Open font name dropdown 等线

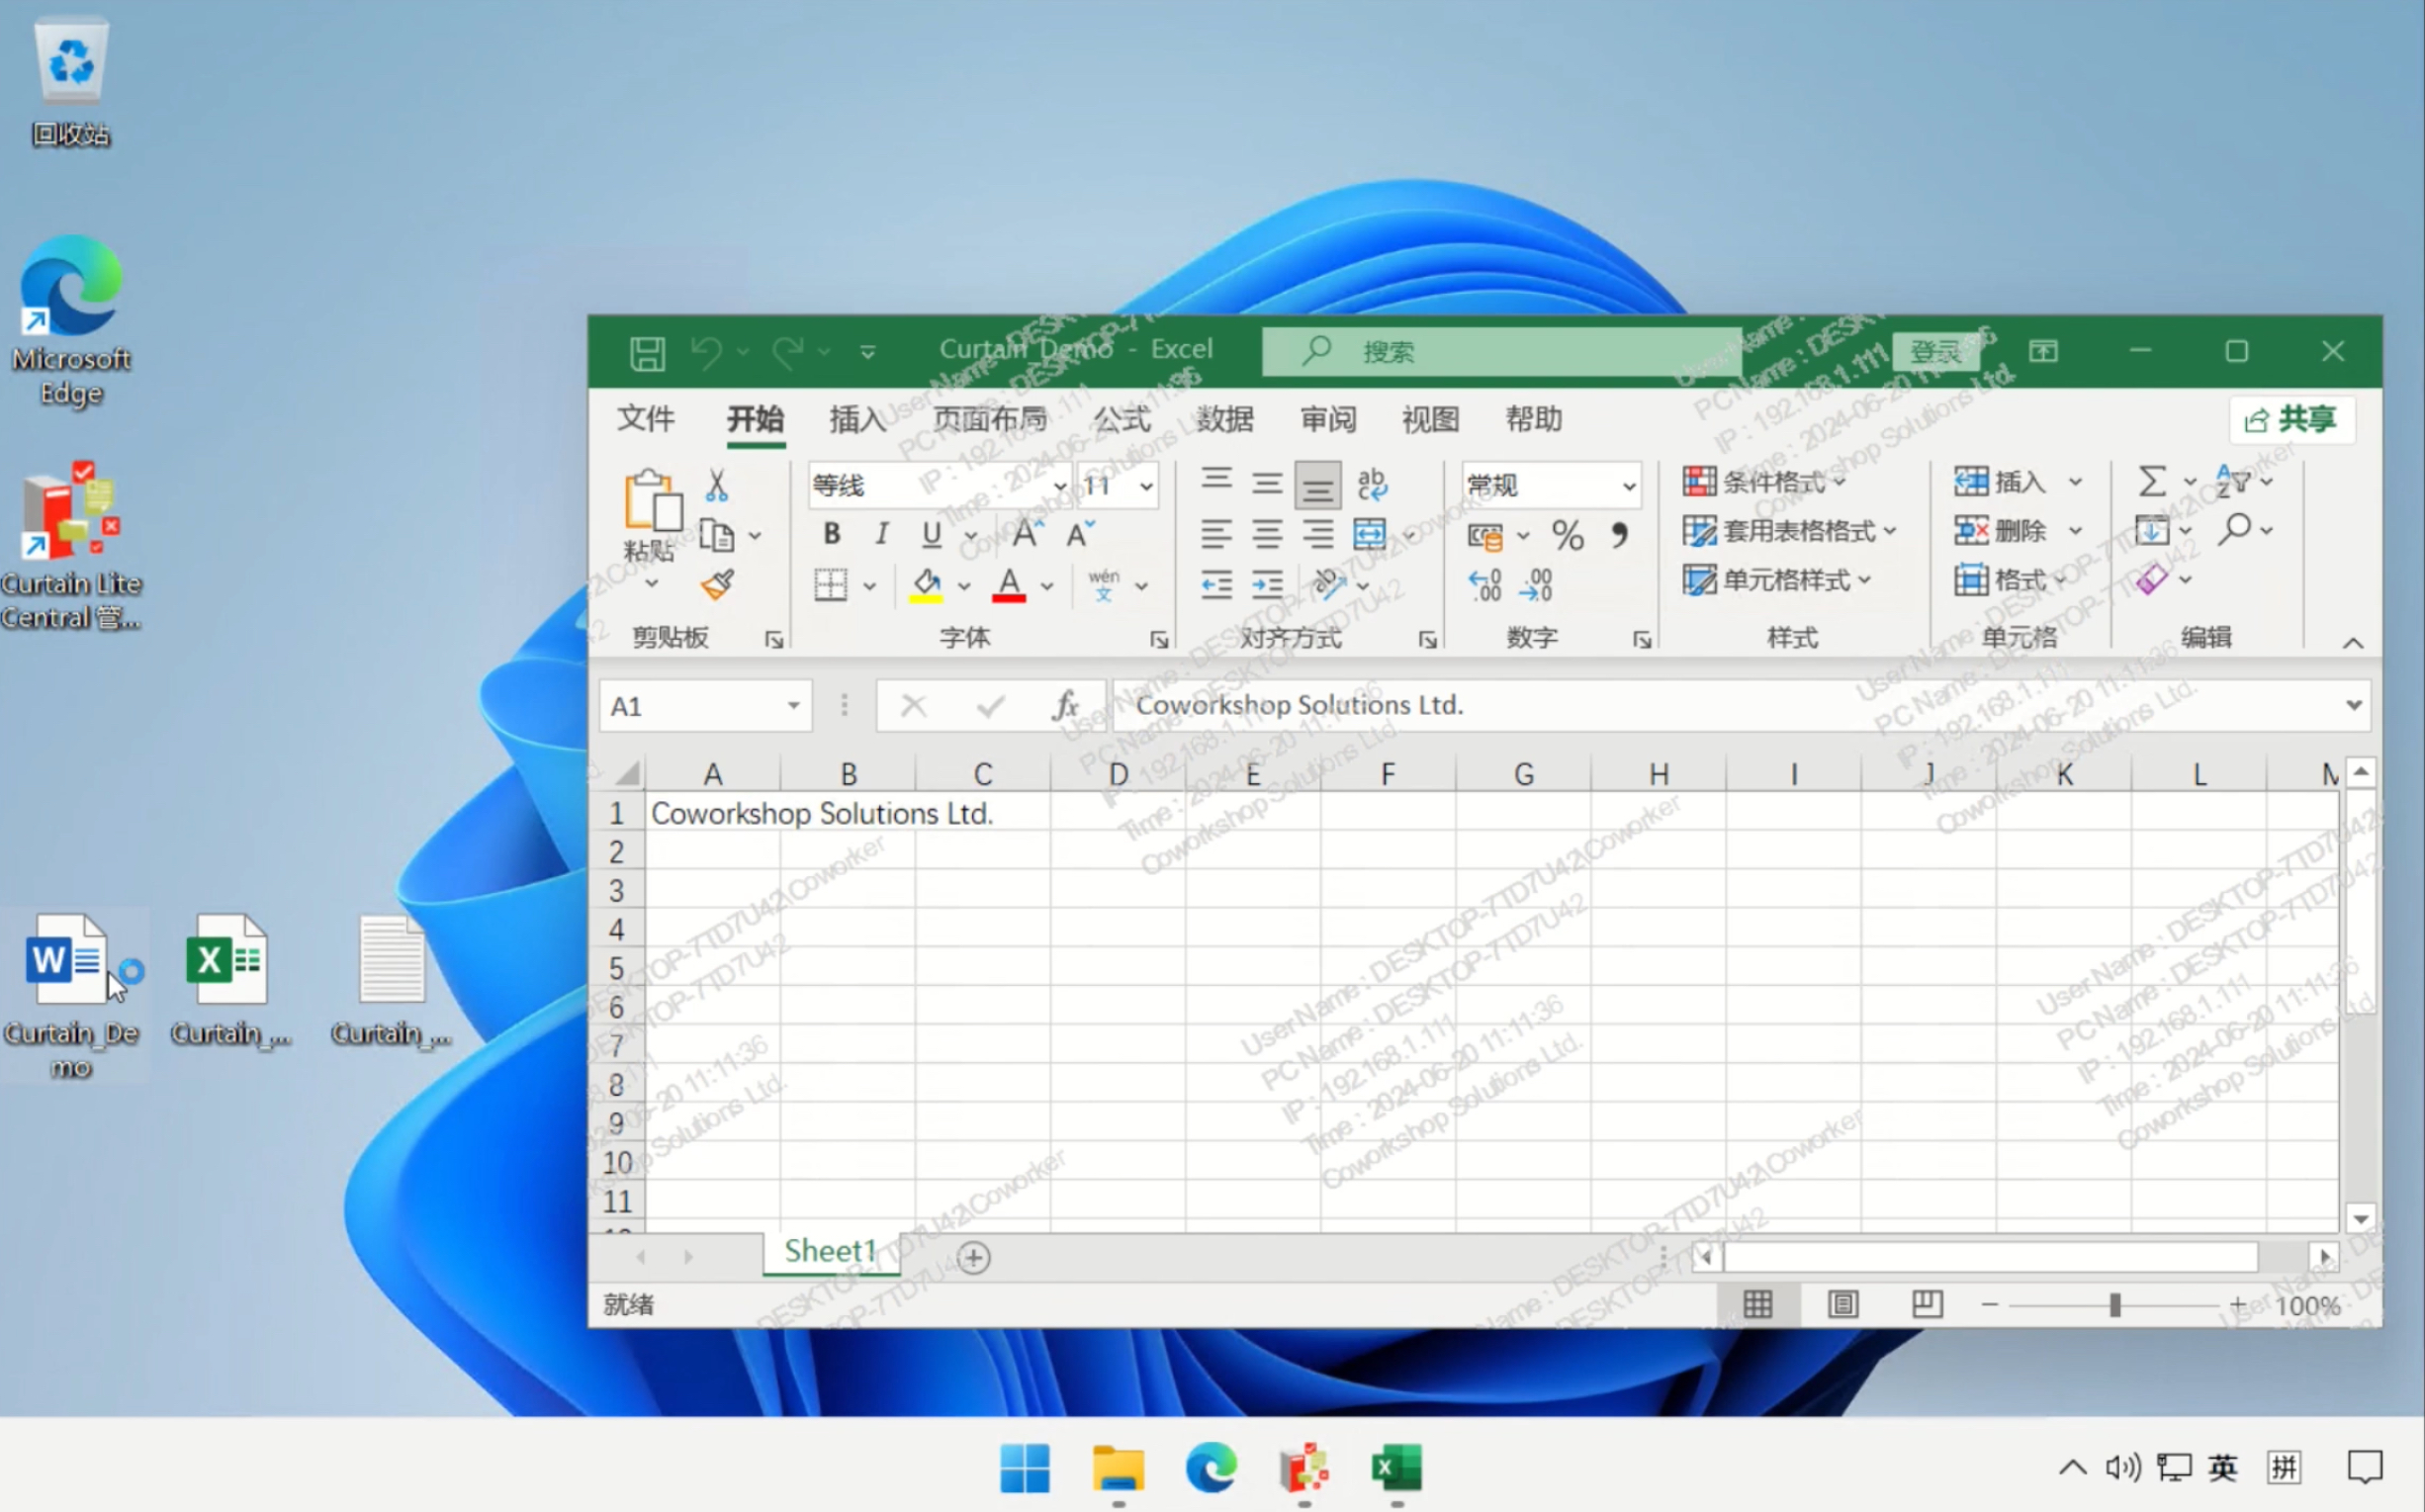1060,487
